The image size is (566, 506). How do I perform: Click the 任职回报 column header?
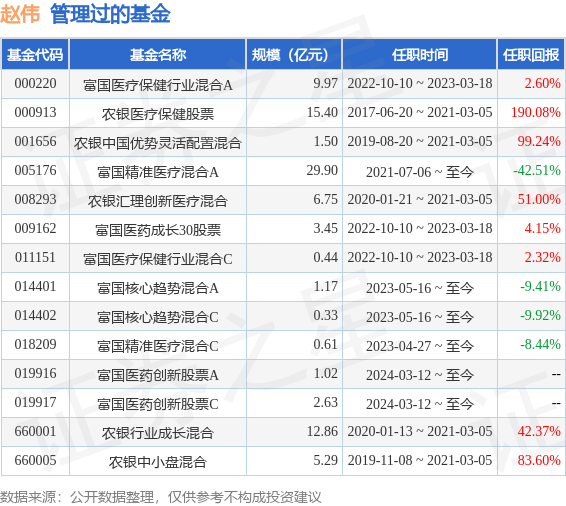click(x=531, y=55)
